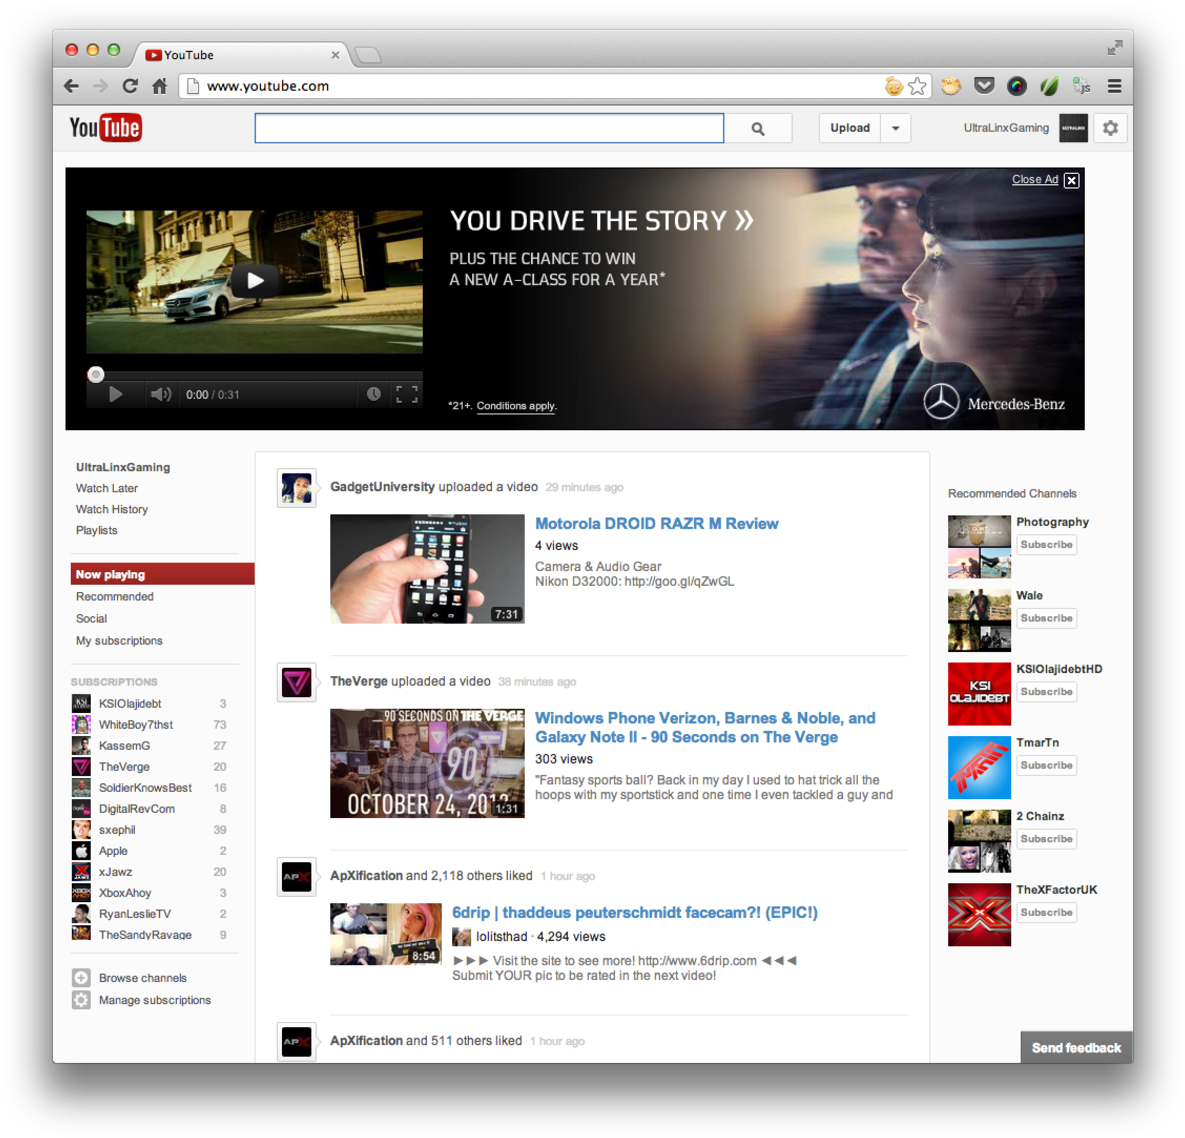Click the XboxAhoy subscription icon
1185x1138 pixels.
[81, 893]
